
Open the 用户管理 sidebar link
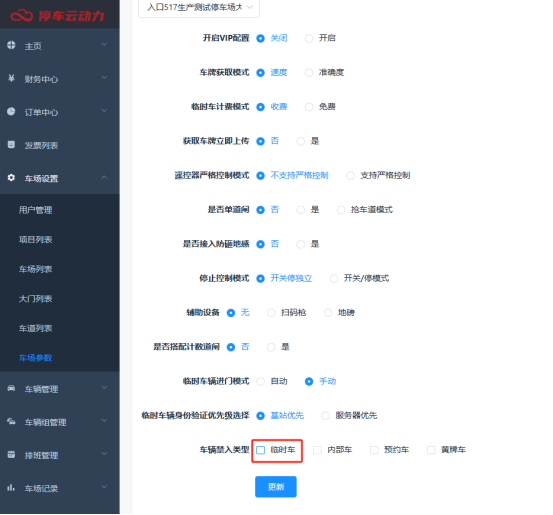(x=36, y=210)
